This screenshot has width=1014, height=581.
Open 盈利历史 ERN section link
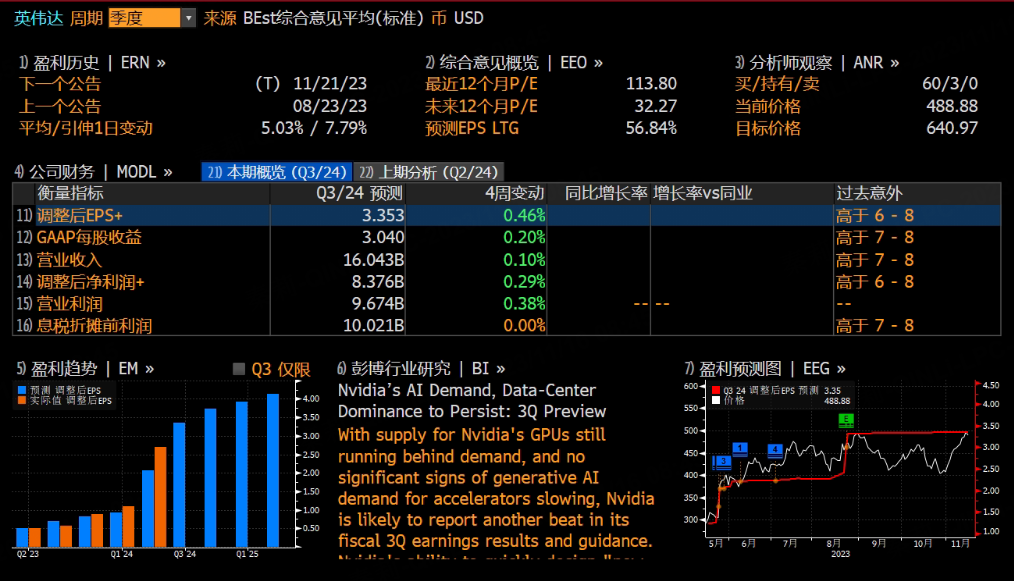click(92, 63)
